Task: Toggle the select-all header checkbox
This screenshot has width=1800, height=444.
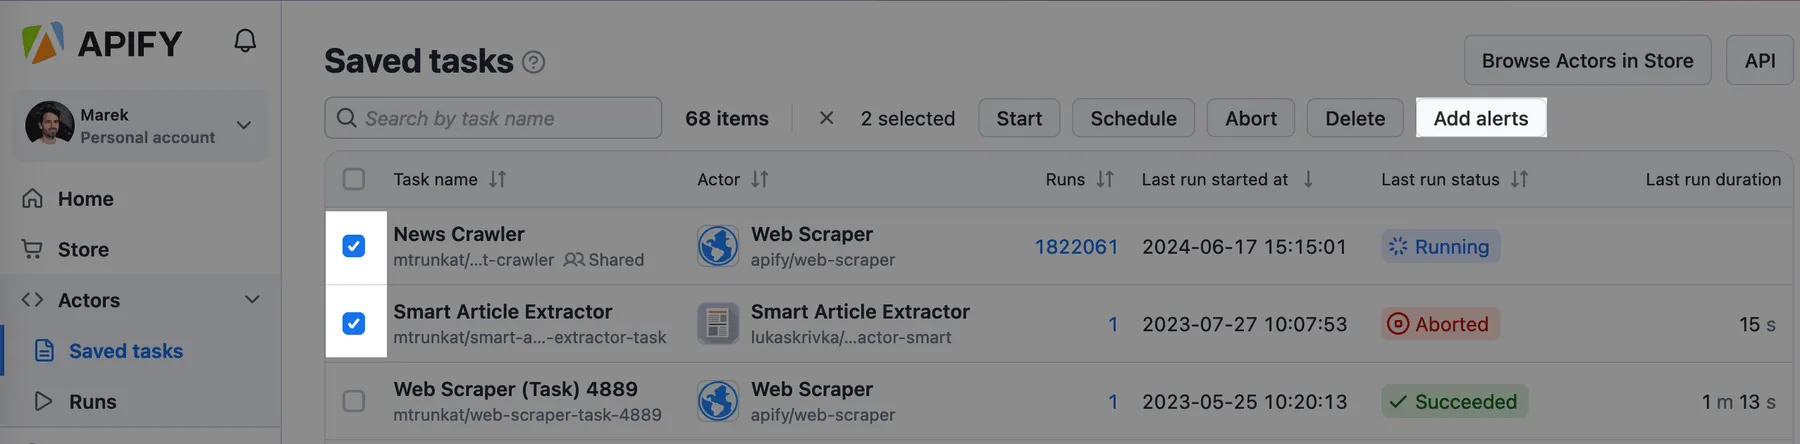Action: pyautogui.click(x=354, y=179)
